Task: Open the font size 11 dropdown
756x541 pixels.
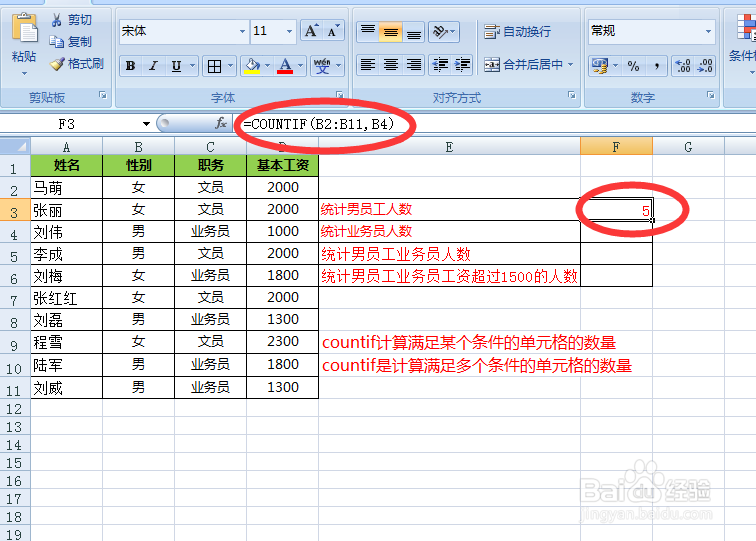Action: [289, 31]
